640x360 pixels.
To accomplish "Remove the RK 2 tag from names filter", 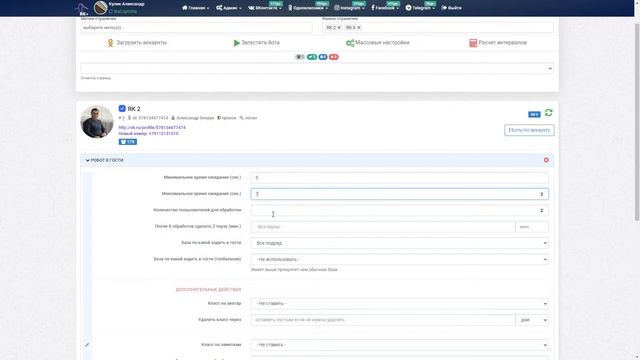I will coord(339,28).
